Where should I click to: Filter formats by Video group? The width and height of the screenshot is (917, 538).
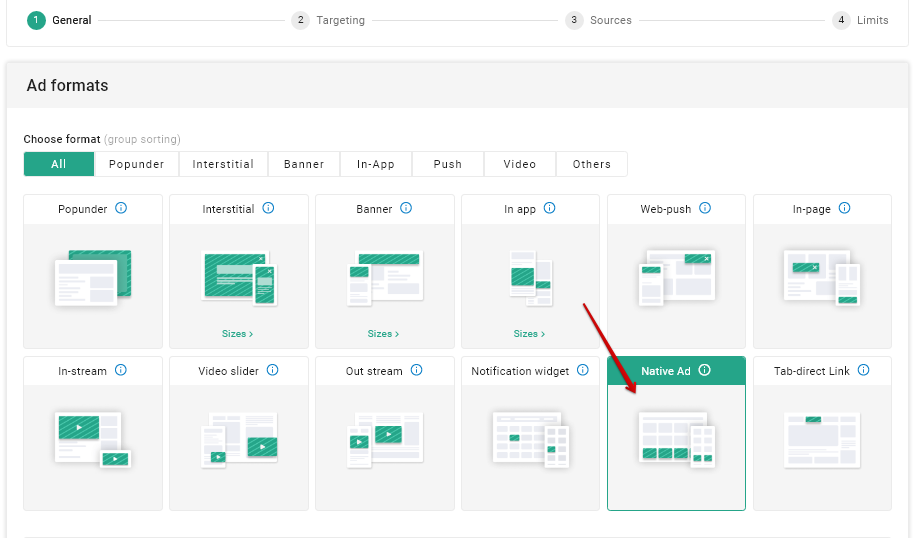tap(520, 164)
